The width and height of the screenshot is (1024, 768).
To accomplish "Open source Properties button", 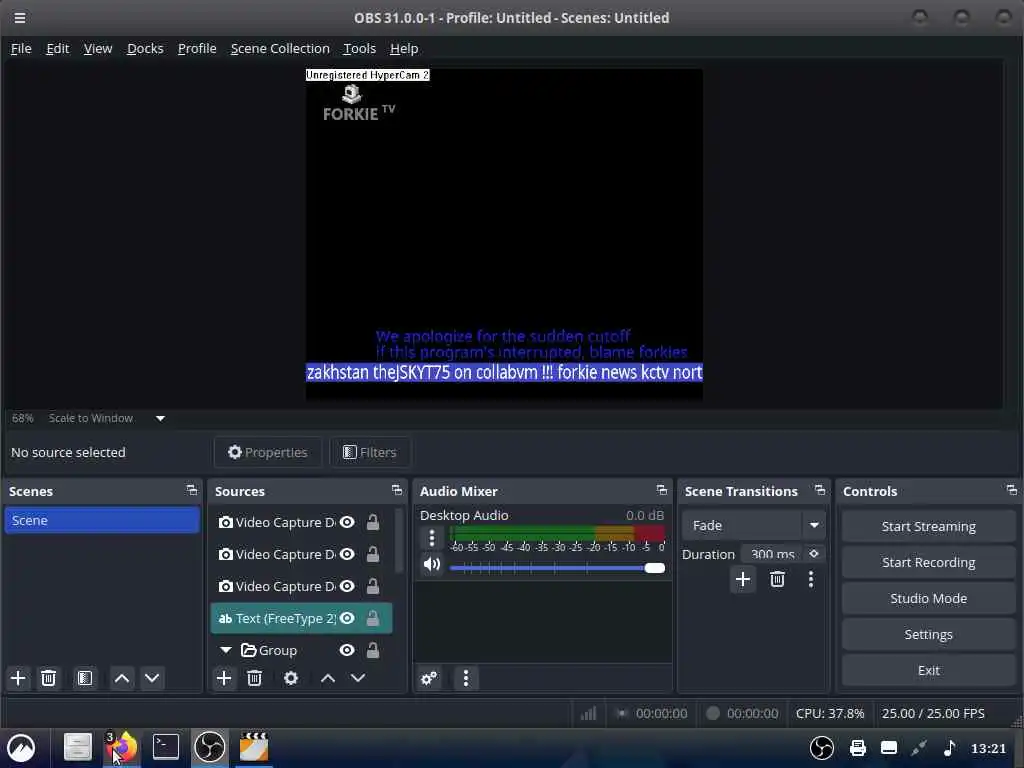I will click(268, 452).
